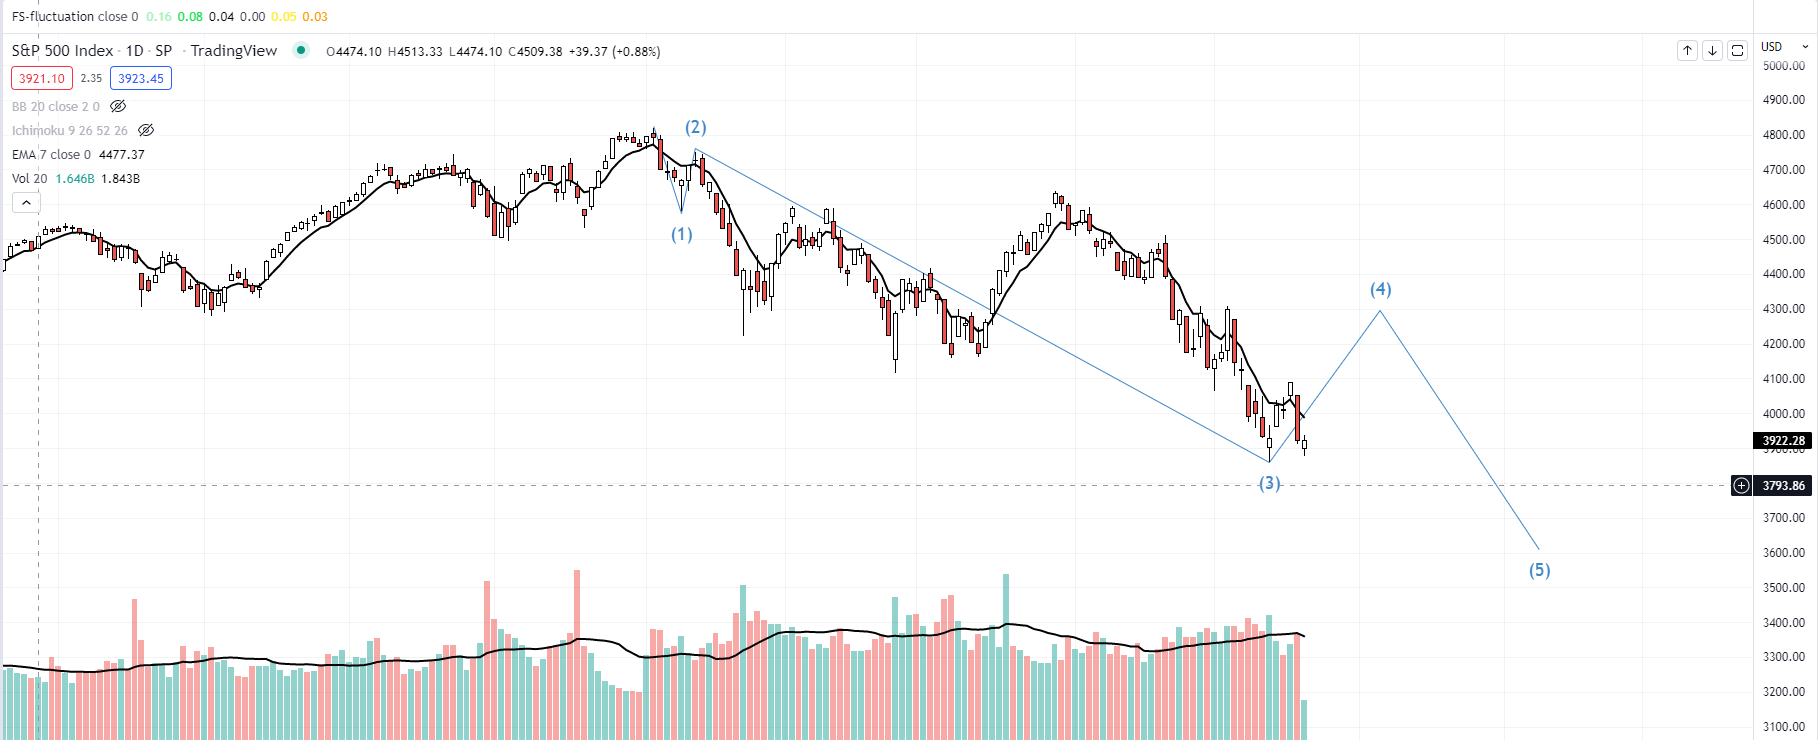The height and width of the screenshot is (740, 1818).
Task: Open the chart symbol search via S&P 500 Index
Action: click(60, 50)
